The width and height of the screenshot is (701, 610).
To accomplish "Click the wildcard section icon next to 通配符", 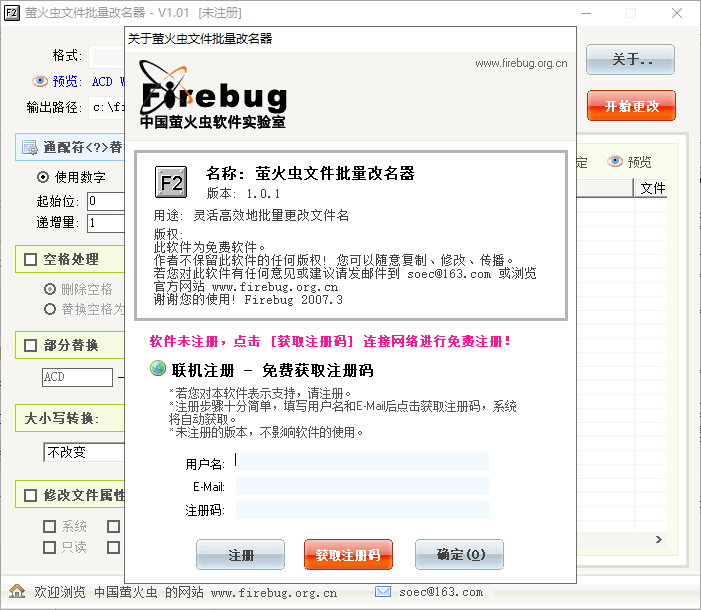I will point(30,147).
